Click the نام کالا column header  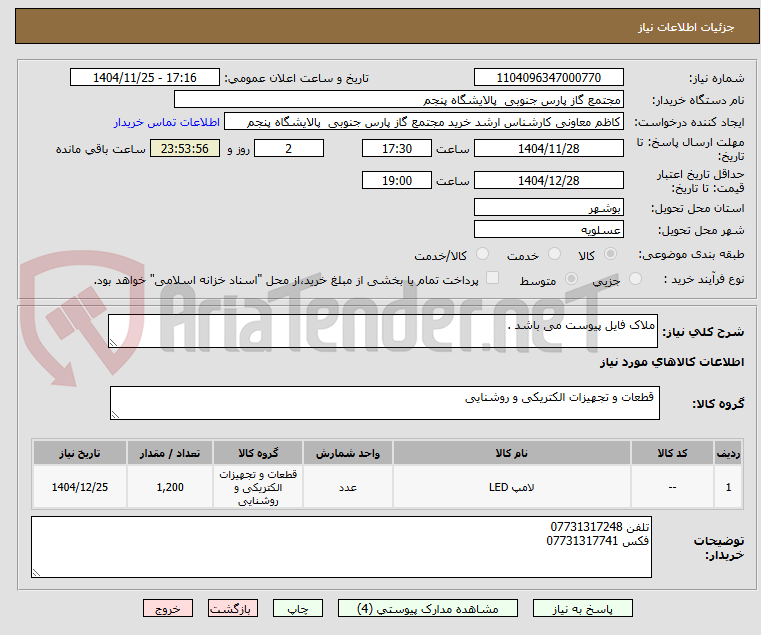point(512,453)
